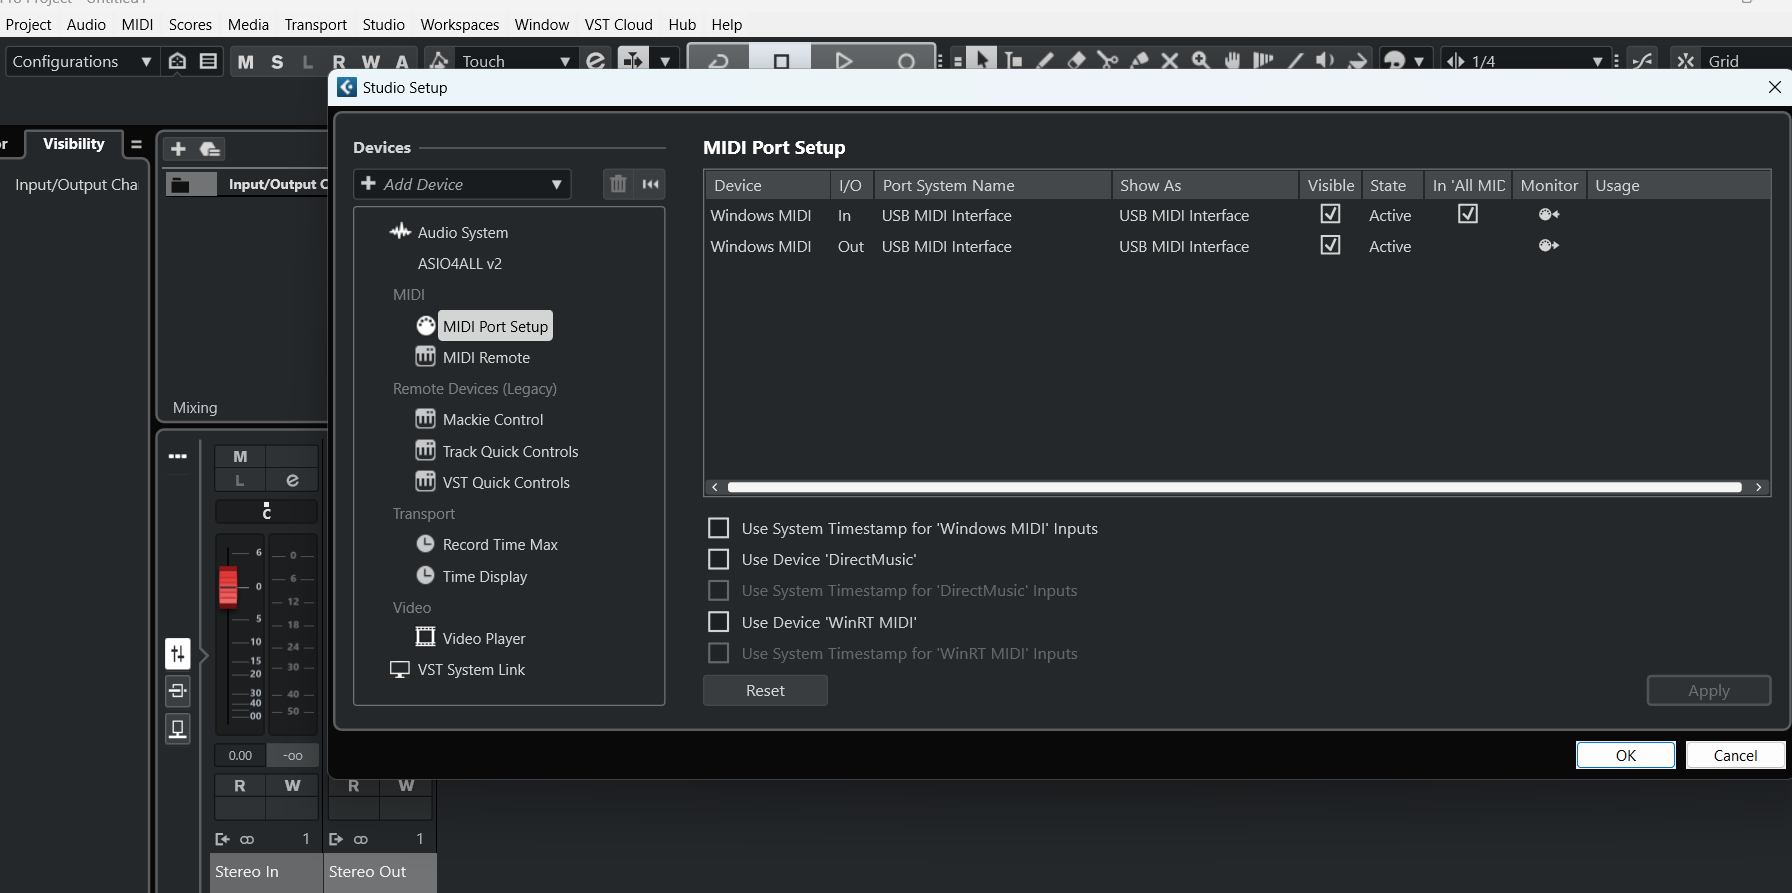Click the Show As column header
This screenshot has width=1792, height=893.
(1205, 185)
